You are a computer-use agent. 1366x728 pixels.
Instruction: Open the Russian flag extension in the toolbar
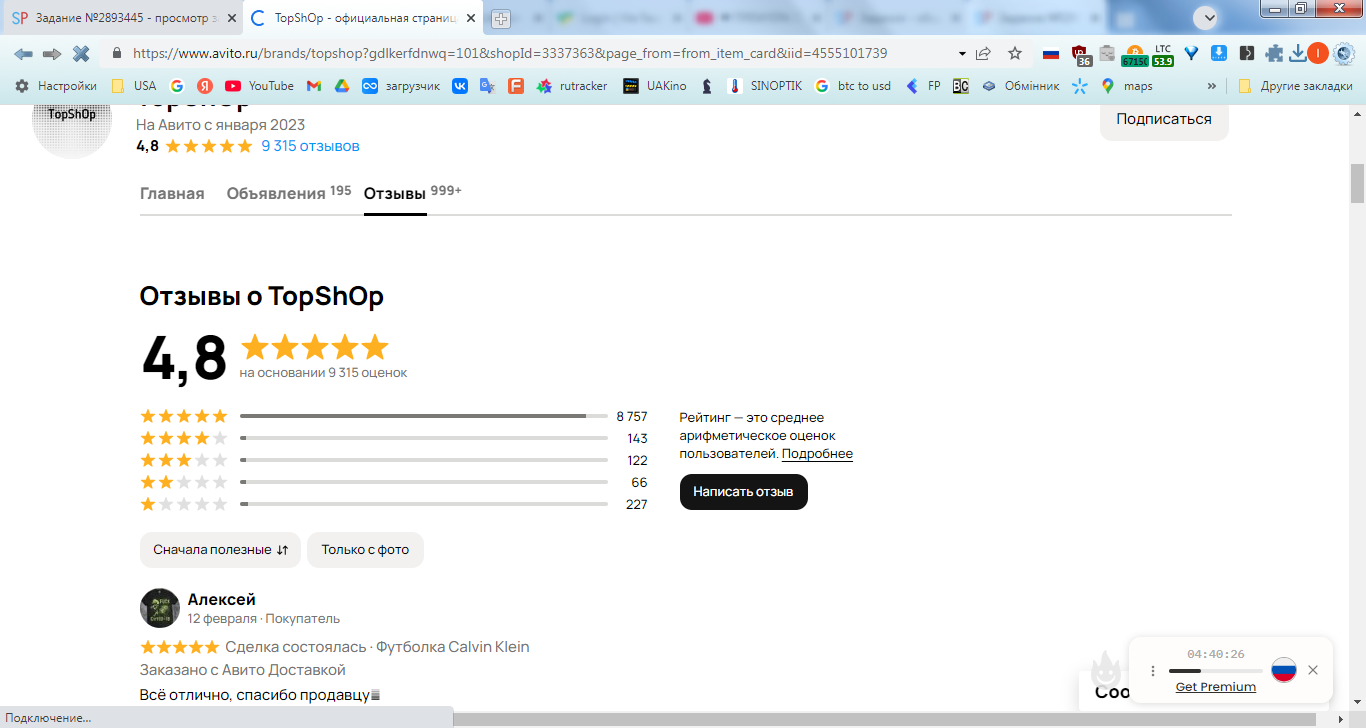(x=1050, y=54)
